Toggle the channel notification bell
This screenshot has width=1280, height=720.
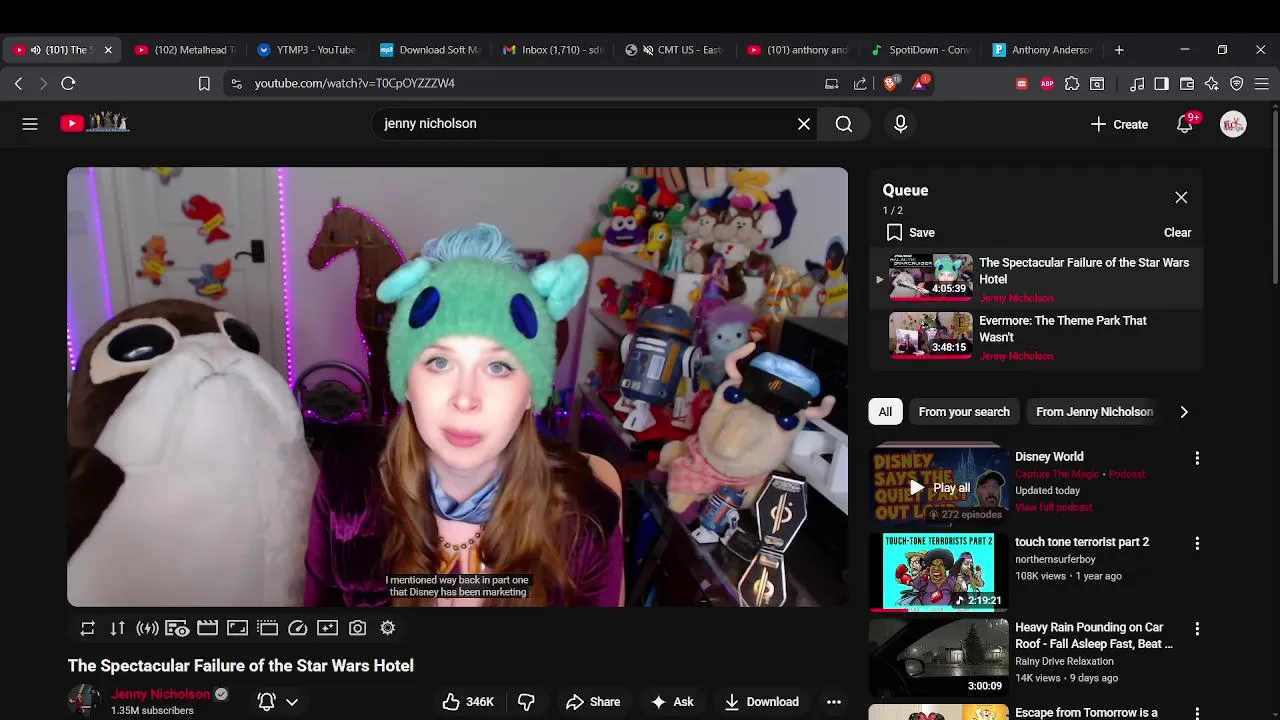[266, 702]
